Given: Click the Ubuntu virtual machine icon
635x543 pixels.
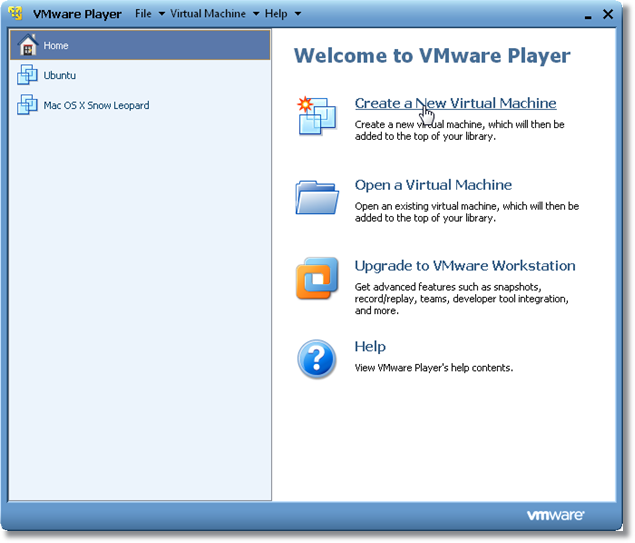Looking at the screenshot, I should coord(27,75).
